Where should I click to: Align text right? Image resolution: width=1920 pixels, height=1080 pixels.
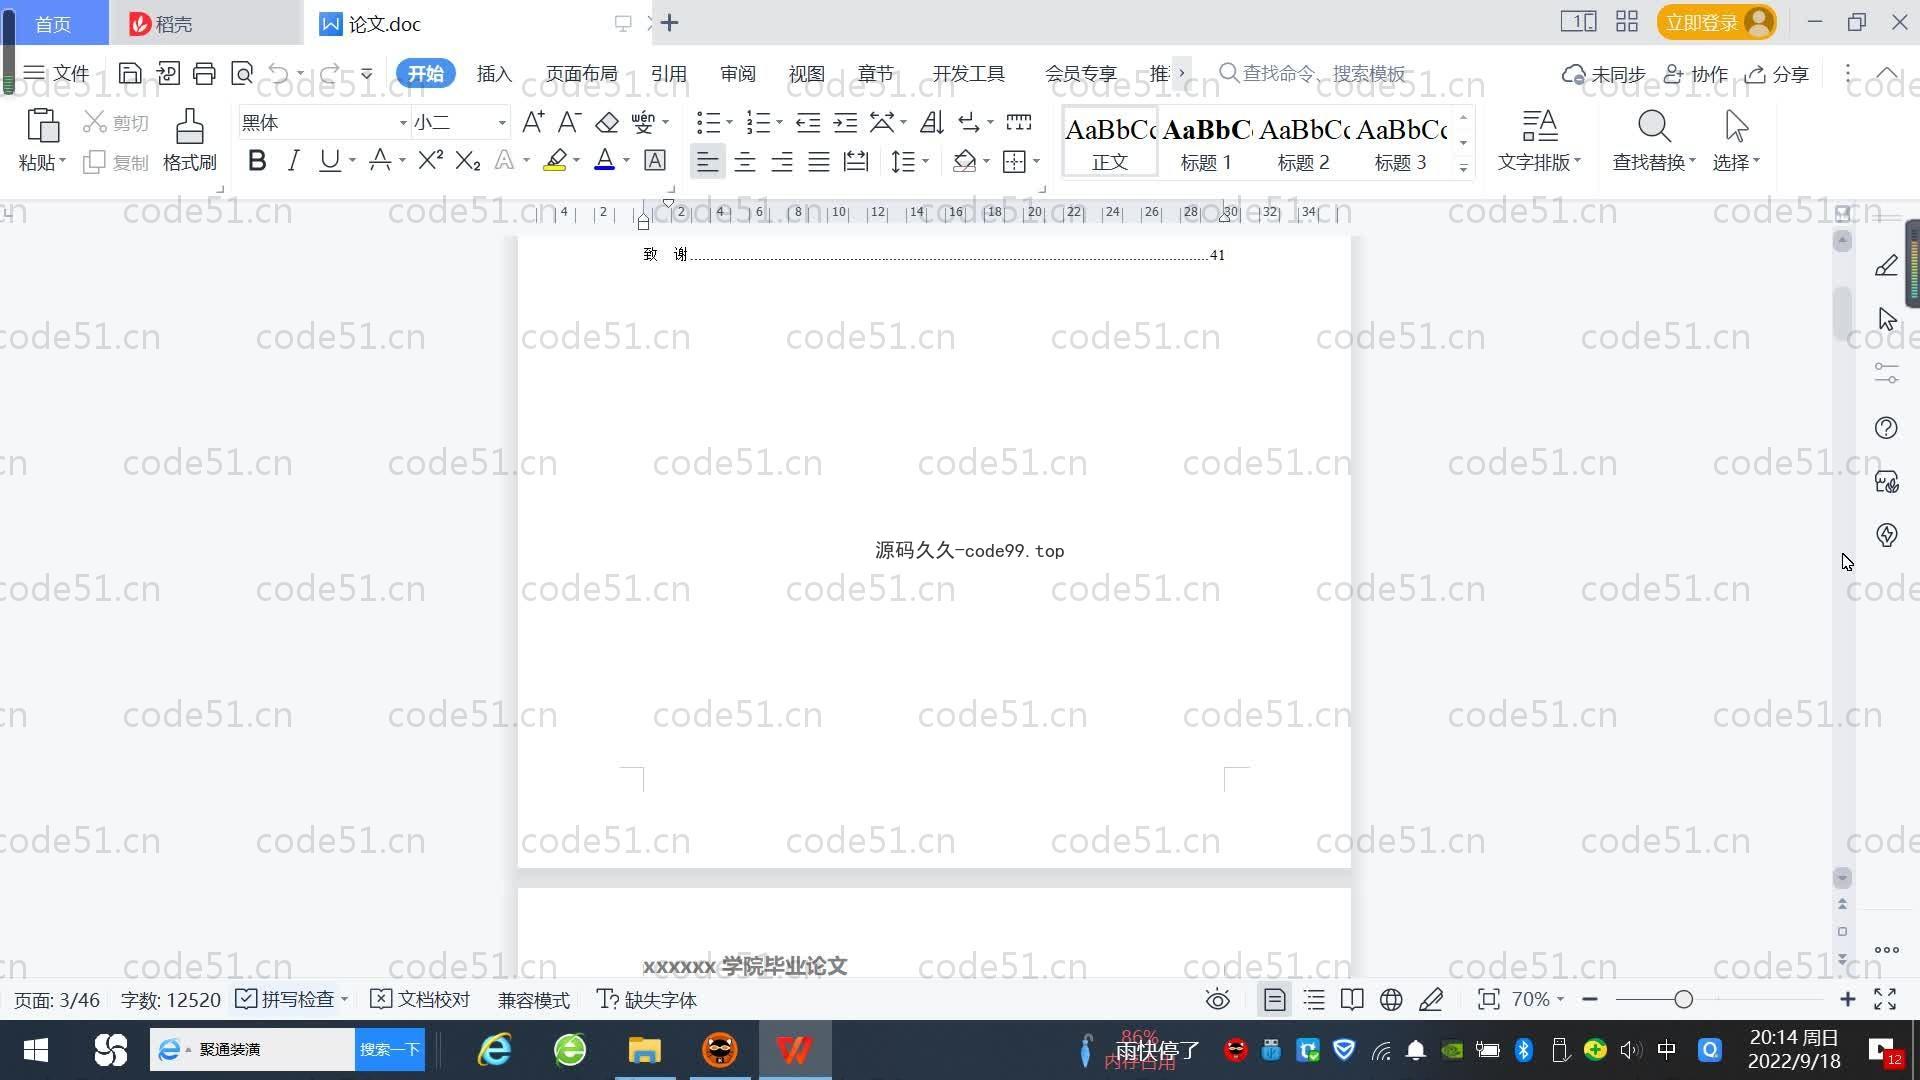[782, 161]
